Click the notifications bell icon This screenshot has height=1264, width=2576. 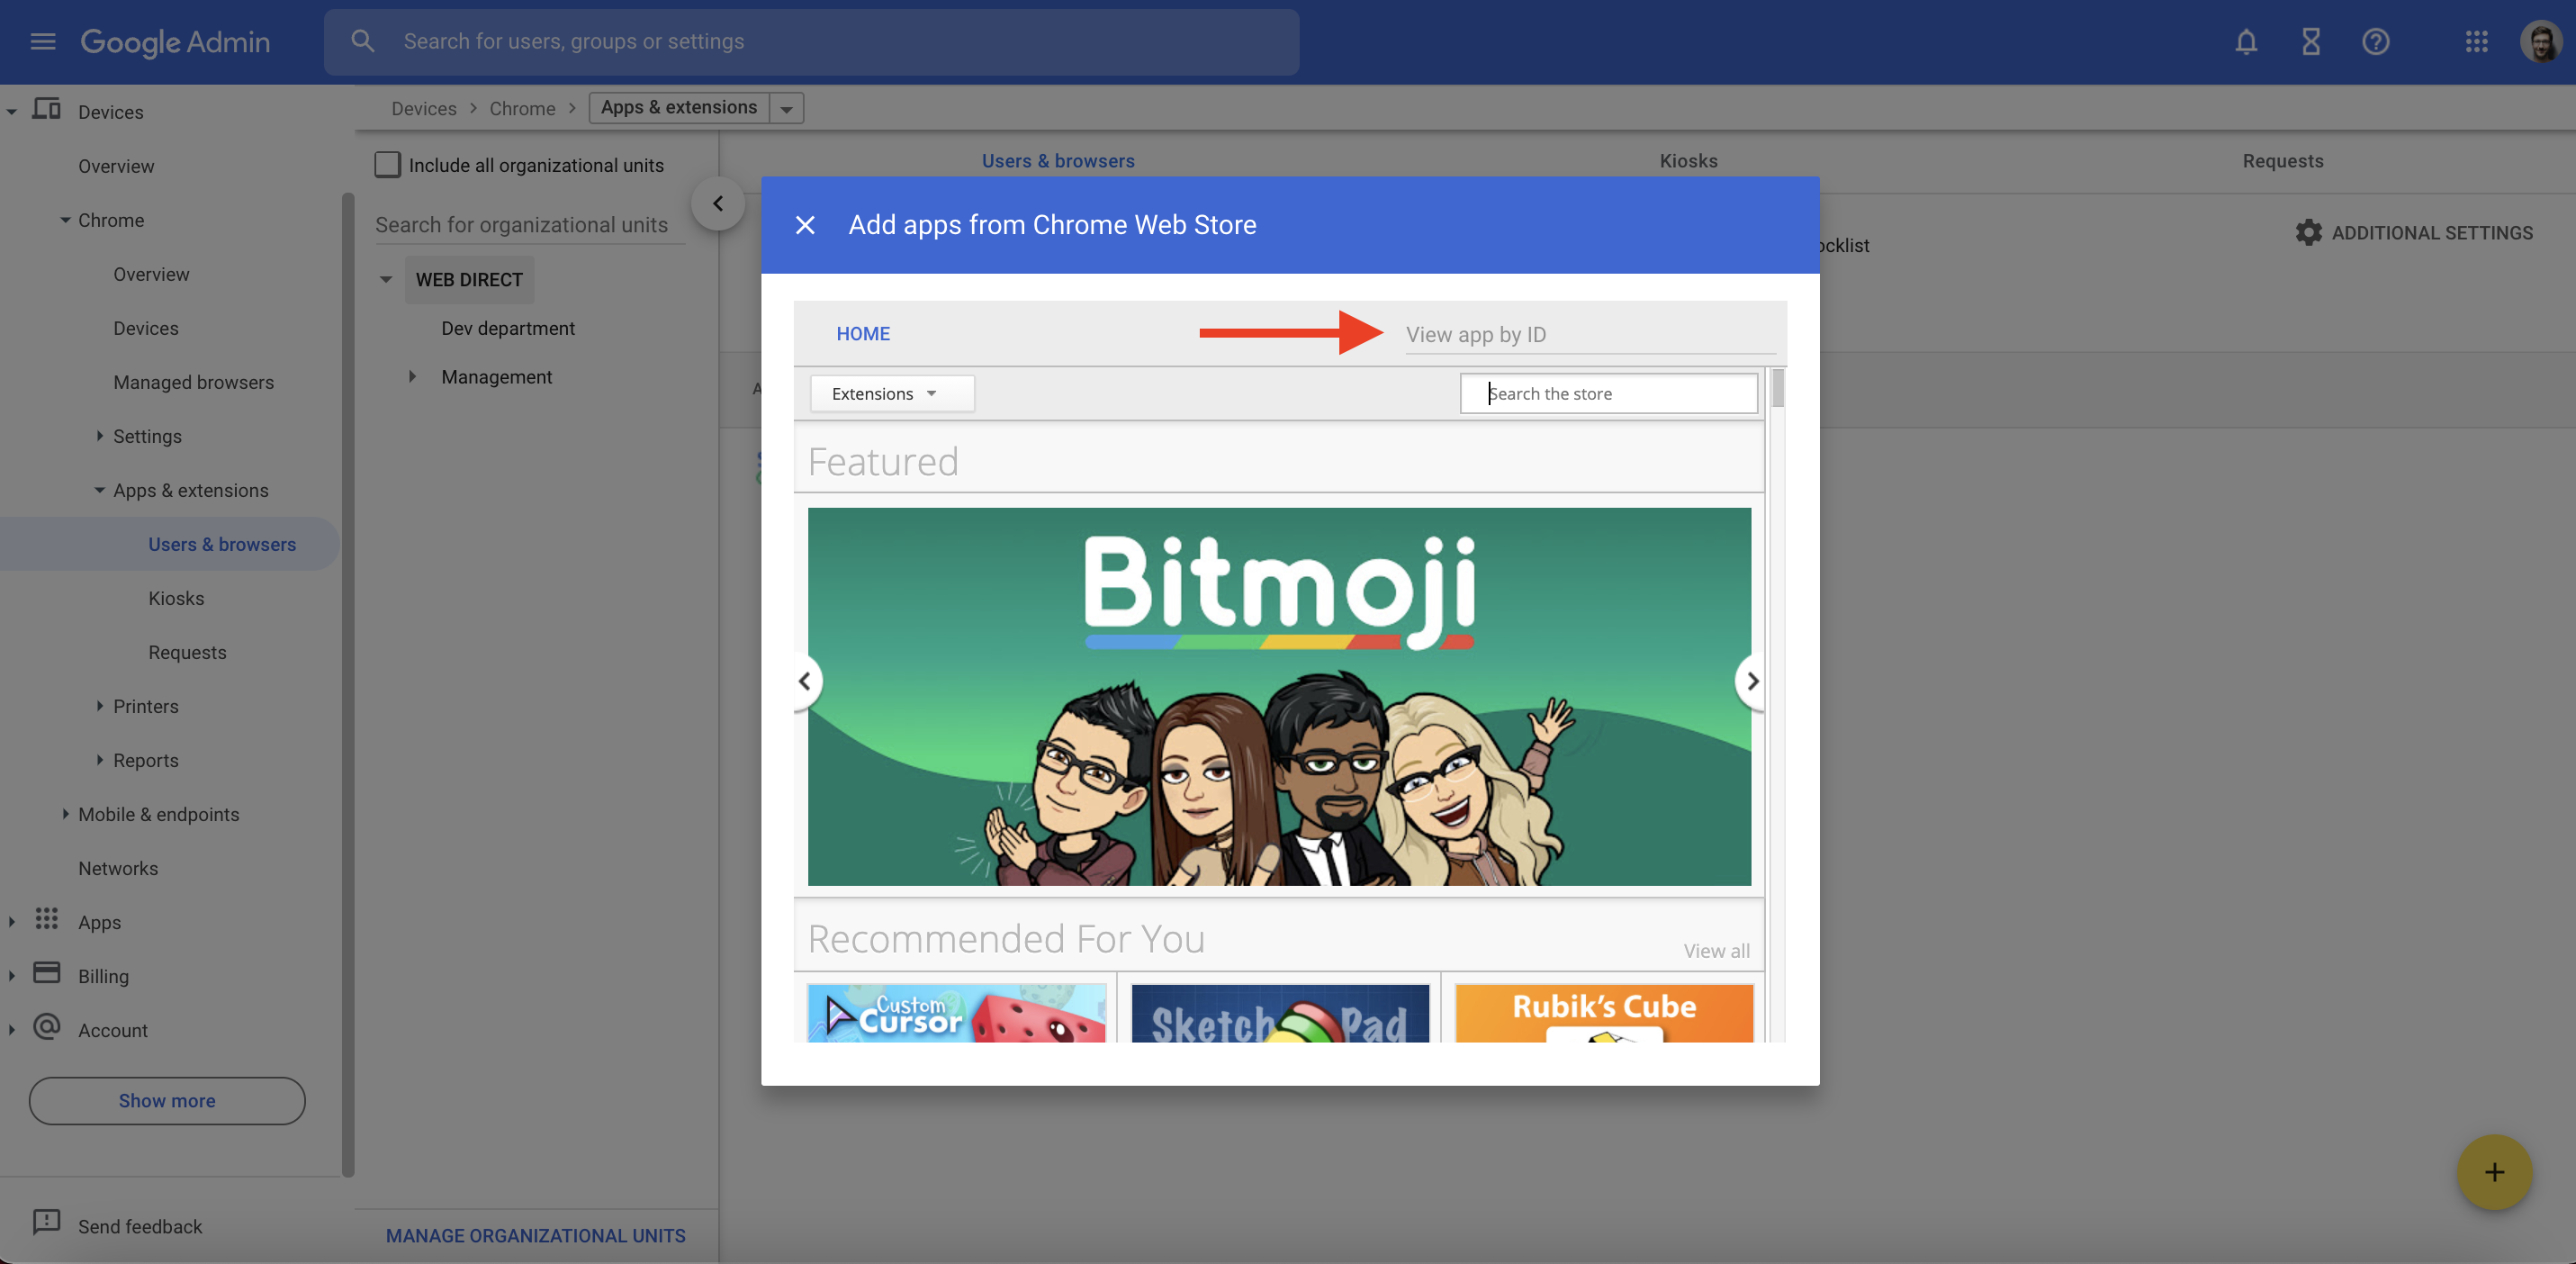point(2246,41)
